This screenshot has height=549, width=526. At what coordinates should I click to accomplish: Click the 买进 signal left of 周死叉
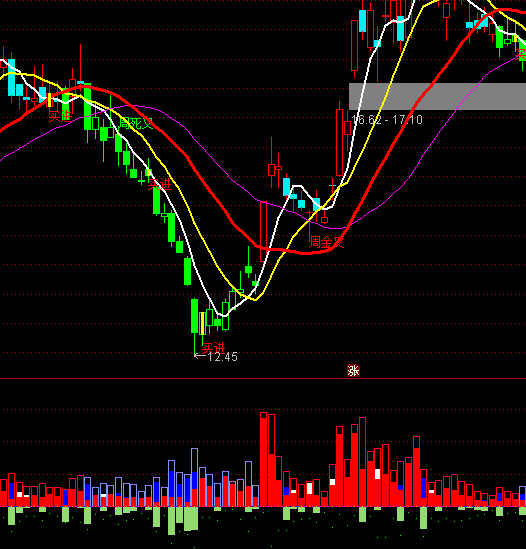tap(60, 116)
